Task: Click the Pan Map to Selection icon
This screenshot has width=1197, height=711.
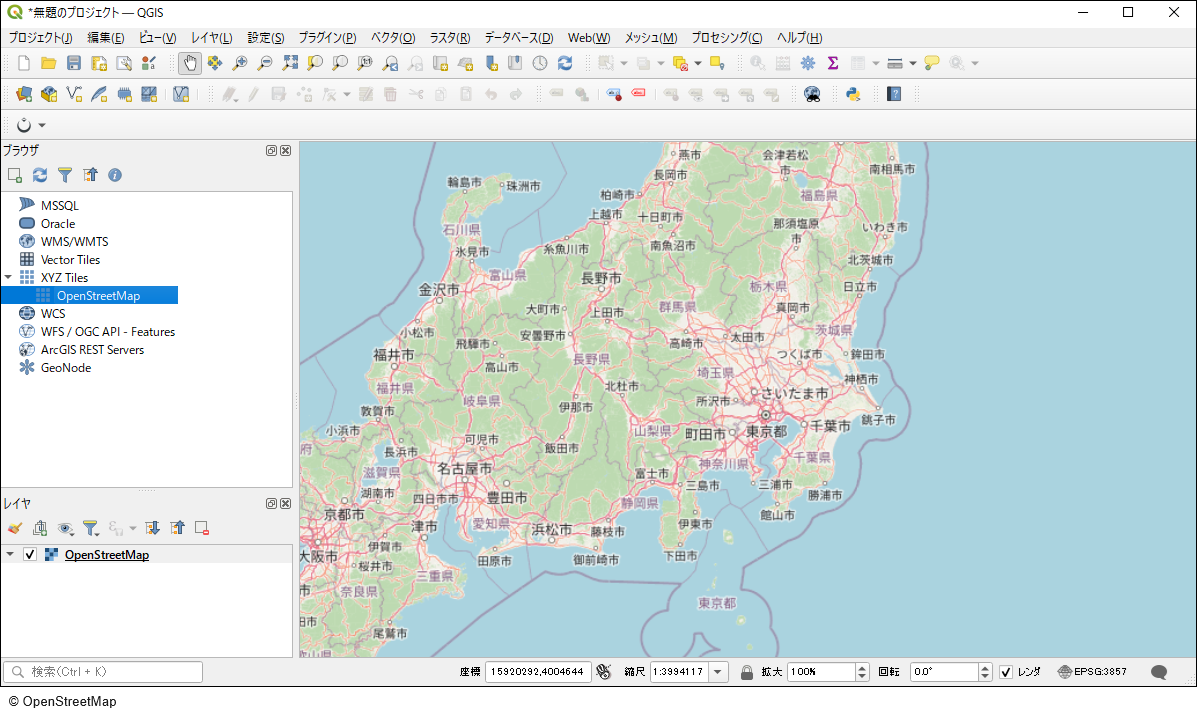Action: (215, 63)
